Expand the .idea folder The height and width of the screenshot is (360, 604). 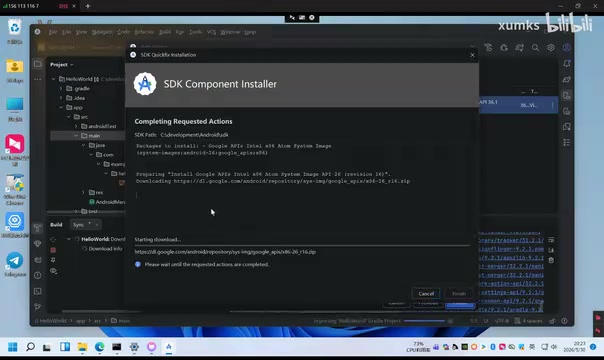click(61, 98)
